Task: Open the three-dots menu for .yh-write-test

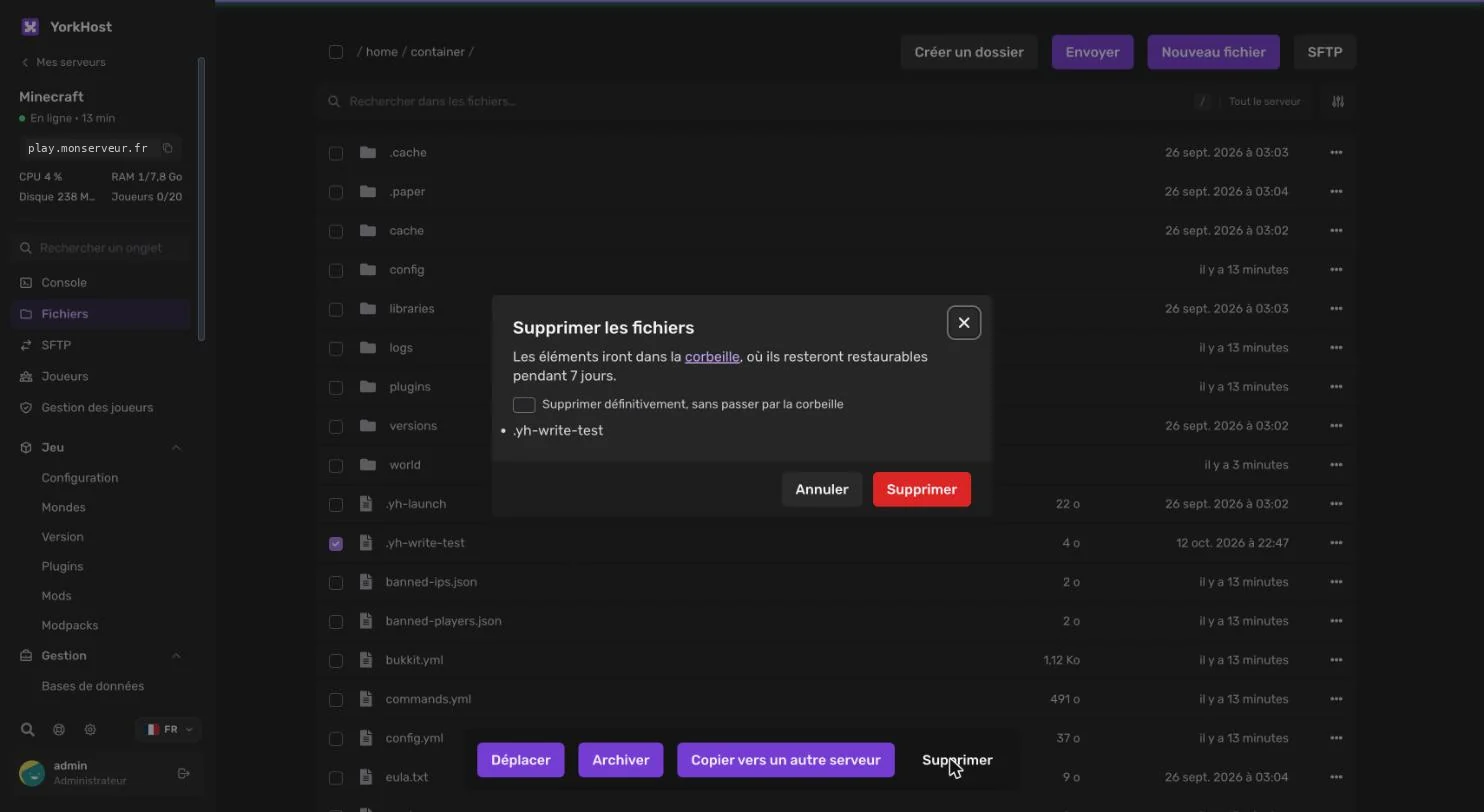Action: click(1336, 543)
